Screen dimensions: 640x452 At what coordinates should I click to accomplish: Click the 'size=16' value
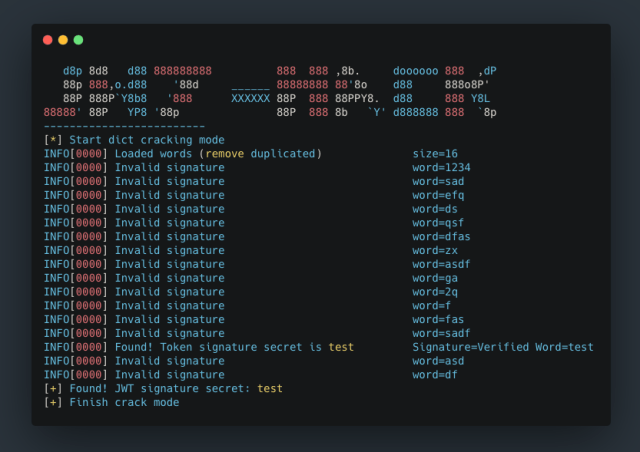436,154
